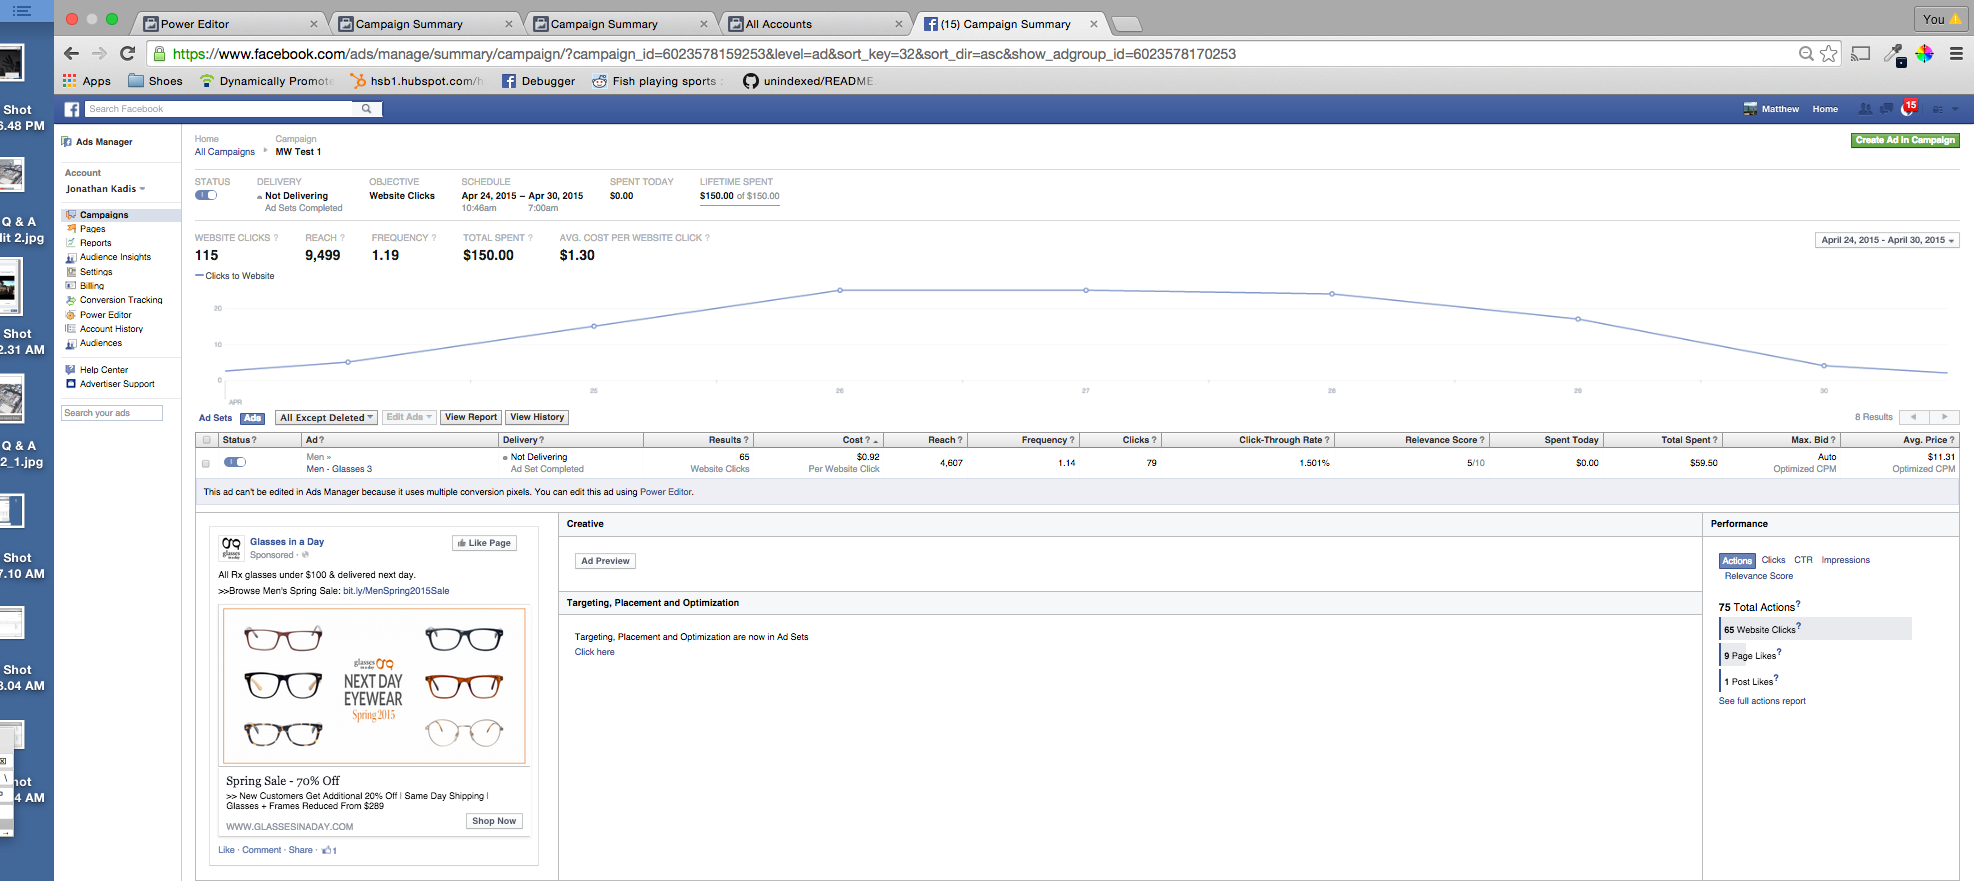Click Ad Preview button
The image size is (1974, 881).
pos(605,561)
